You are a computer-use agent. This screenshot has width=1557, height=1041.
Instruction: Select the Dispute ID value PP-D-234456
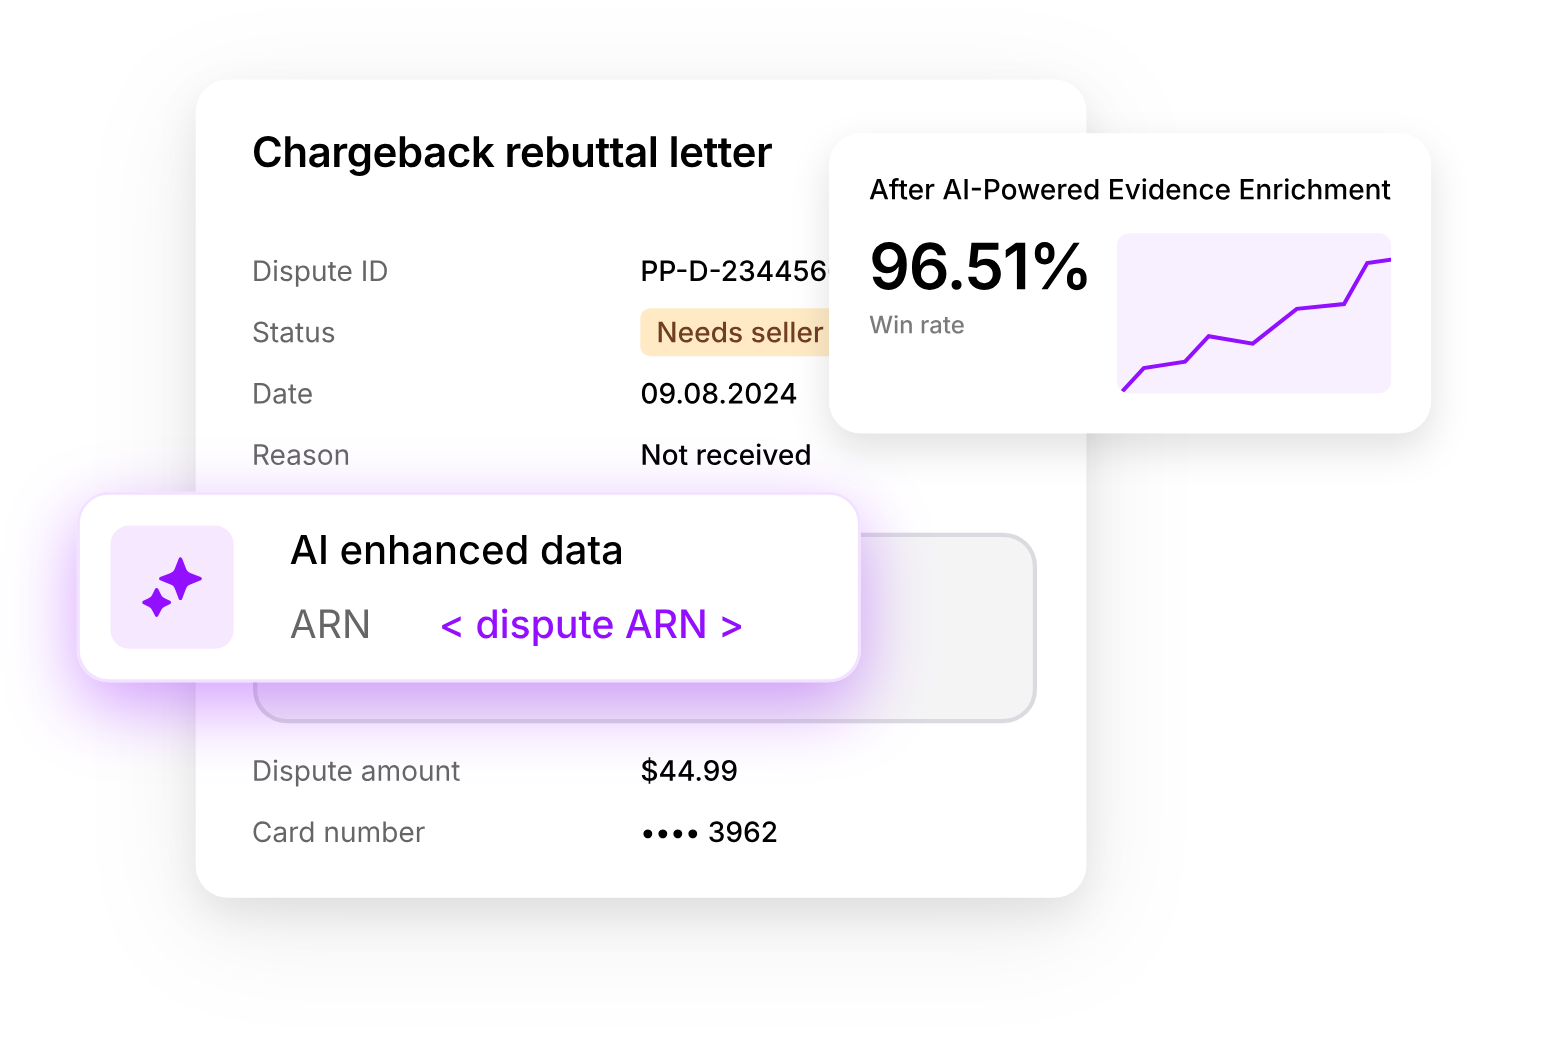(x=734, y=271)
